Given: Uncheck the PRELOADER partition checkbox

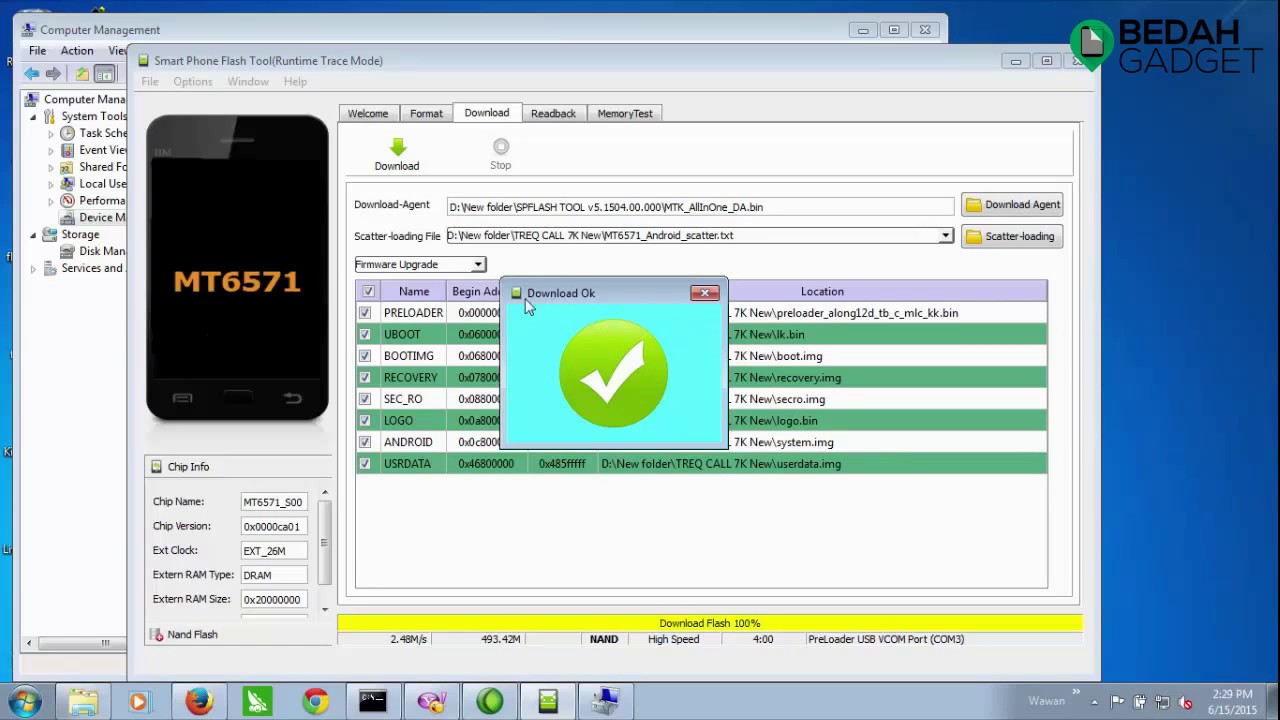Looking at the screenshot, I should pyautogui.click(x=365, y=313).
